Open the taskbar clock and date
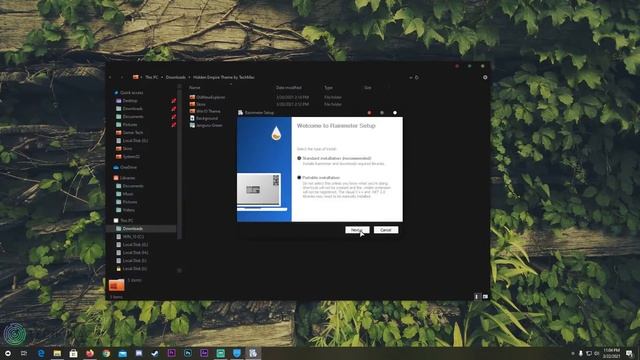The image size is (640, 360). (x=611, y=353)
